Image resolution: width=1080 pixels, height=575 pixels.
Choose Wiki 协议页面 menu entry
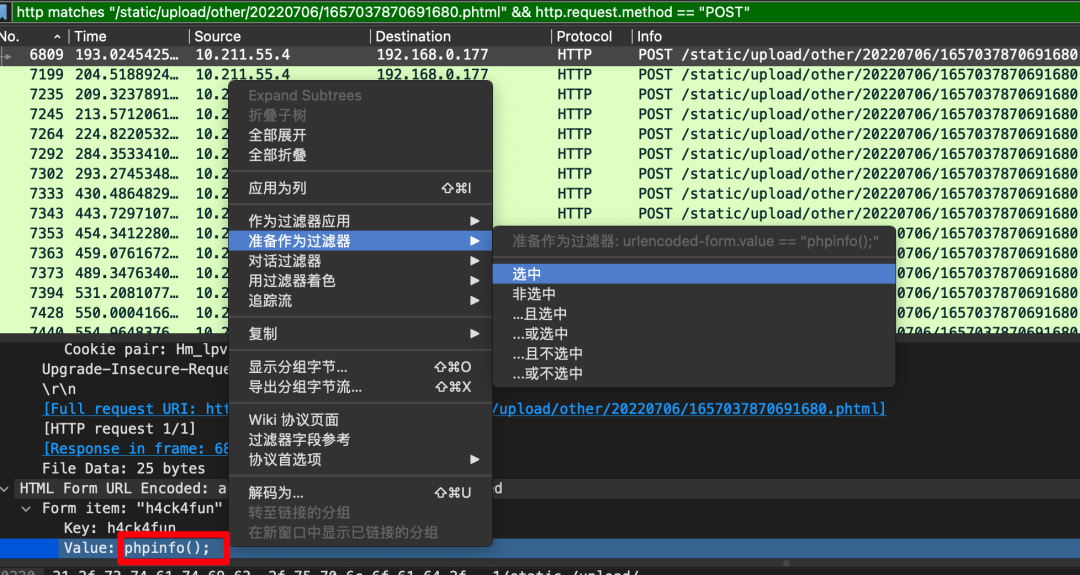361,420
